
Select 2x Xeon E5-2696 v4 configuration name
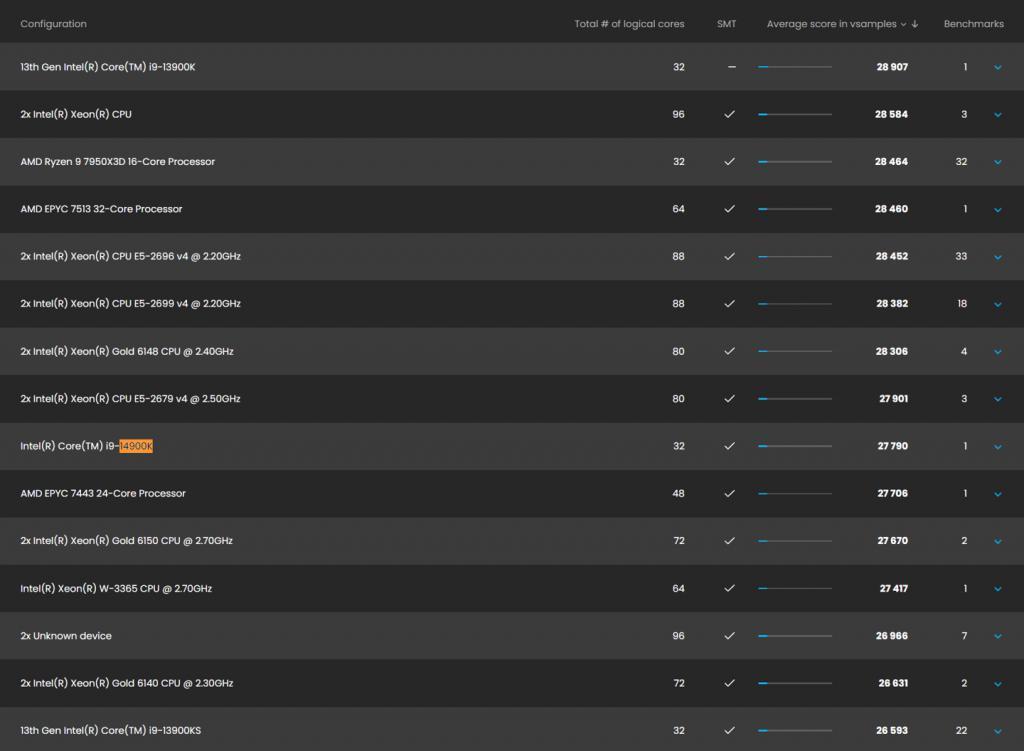[x=131, y=256]
